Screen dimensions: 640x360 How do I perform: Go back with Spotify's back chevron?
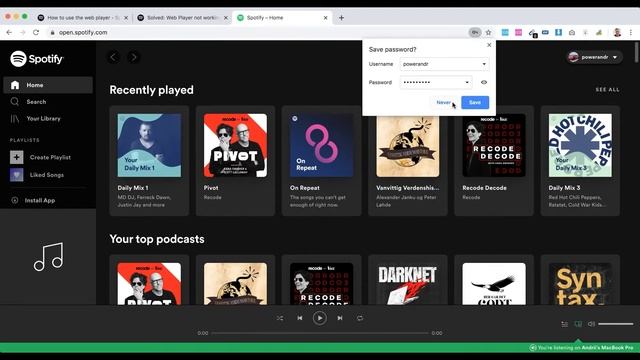(x=113, y=57)
